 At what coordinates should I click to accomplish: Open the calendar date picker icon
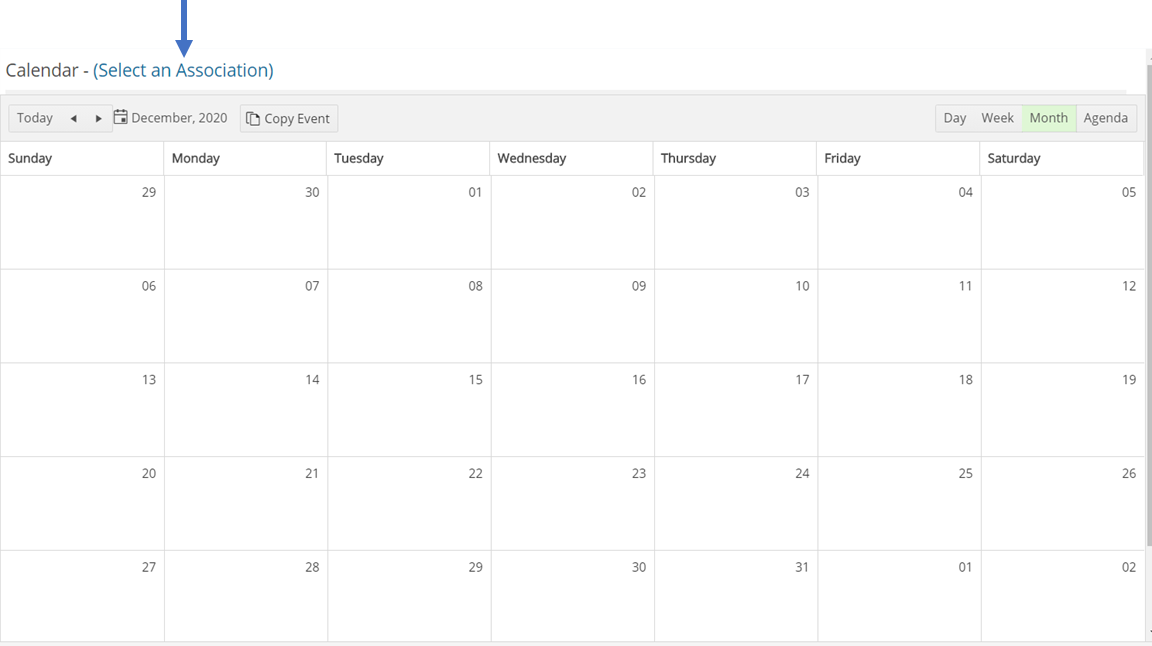[x=121, y=117]
